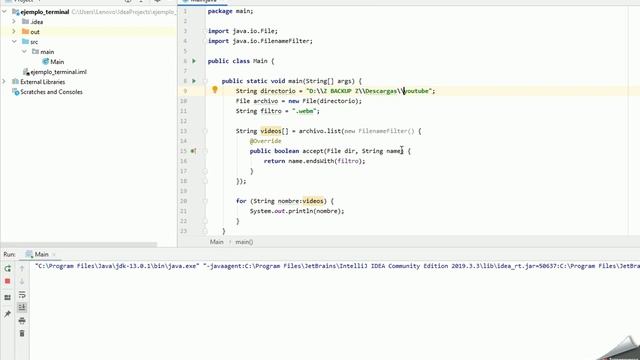Click new File(directorio) expression
Image resolution: width=640 pixels, height=360 pixels.
point(325,101)
